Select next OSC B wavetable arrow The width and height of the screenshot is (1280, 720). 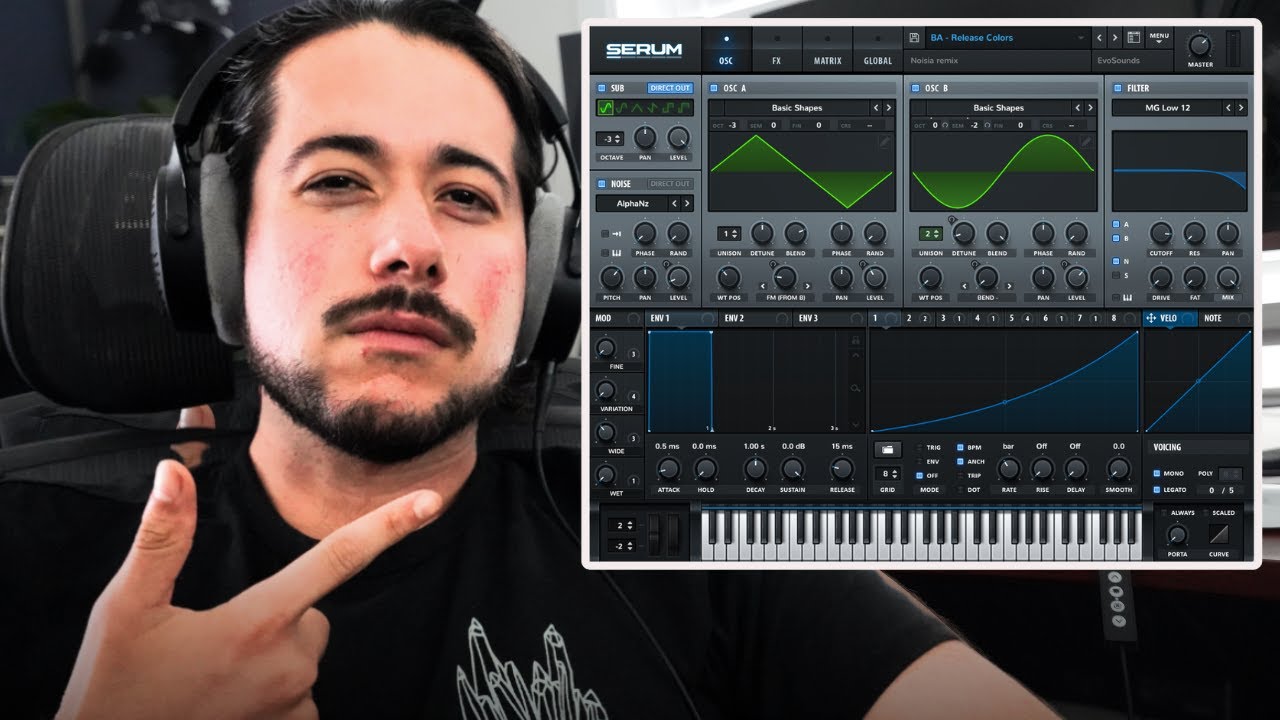click(1091, 108)
